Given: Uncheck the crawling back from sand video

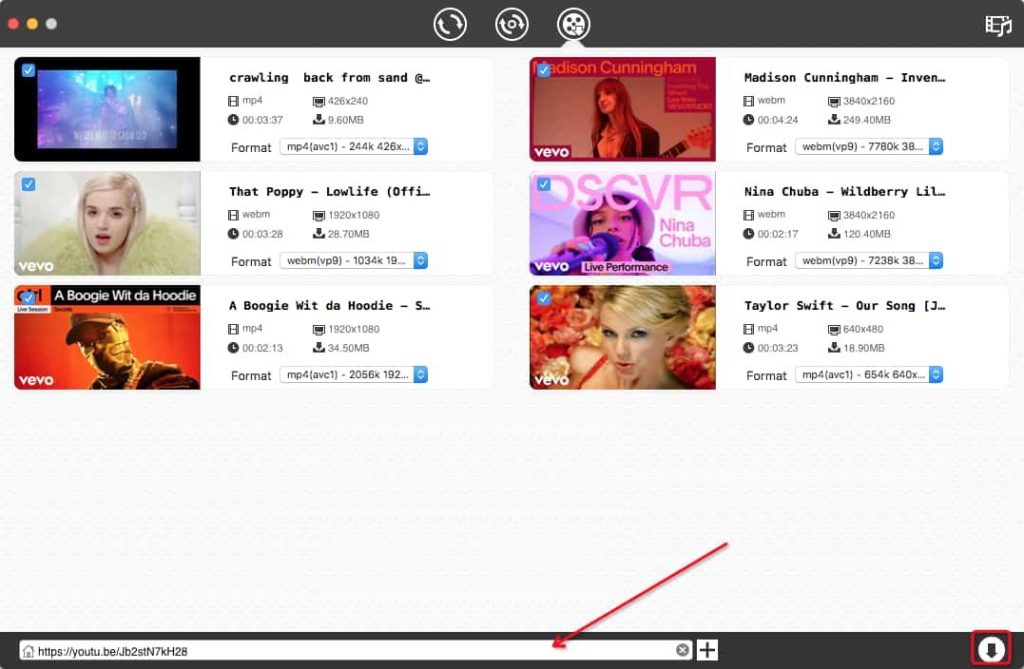Looking at the screenshot, I should [28, 70].
